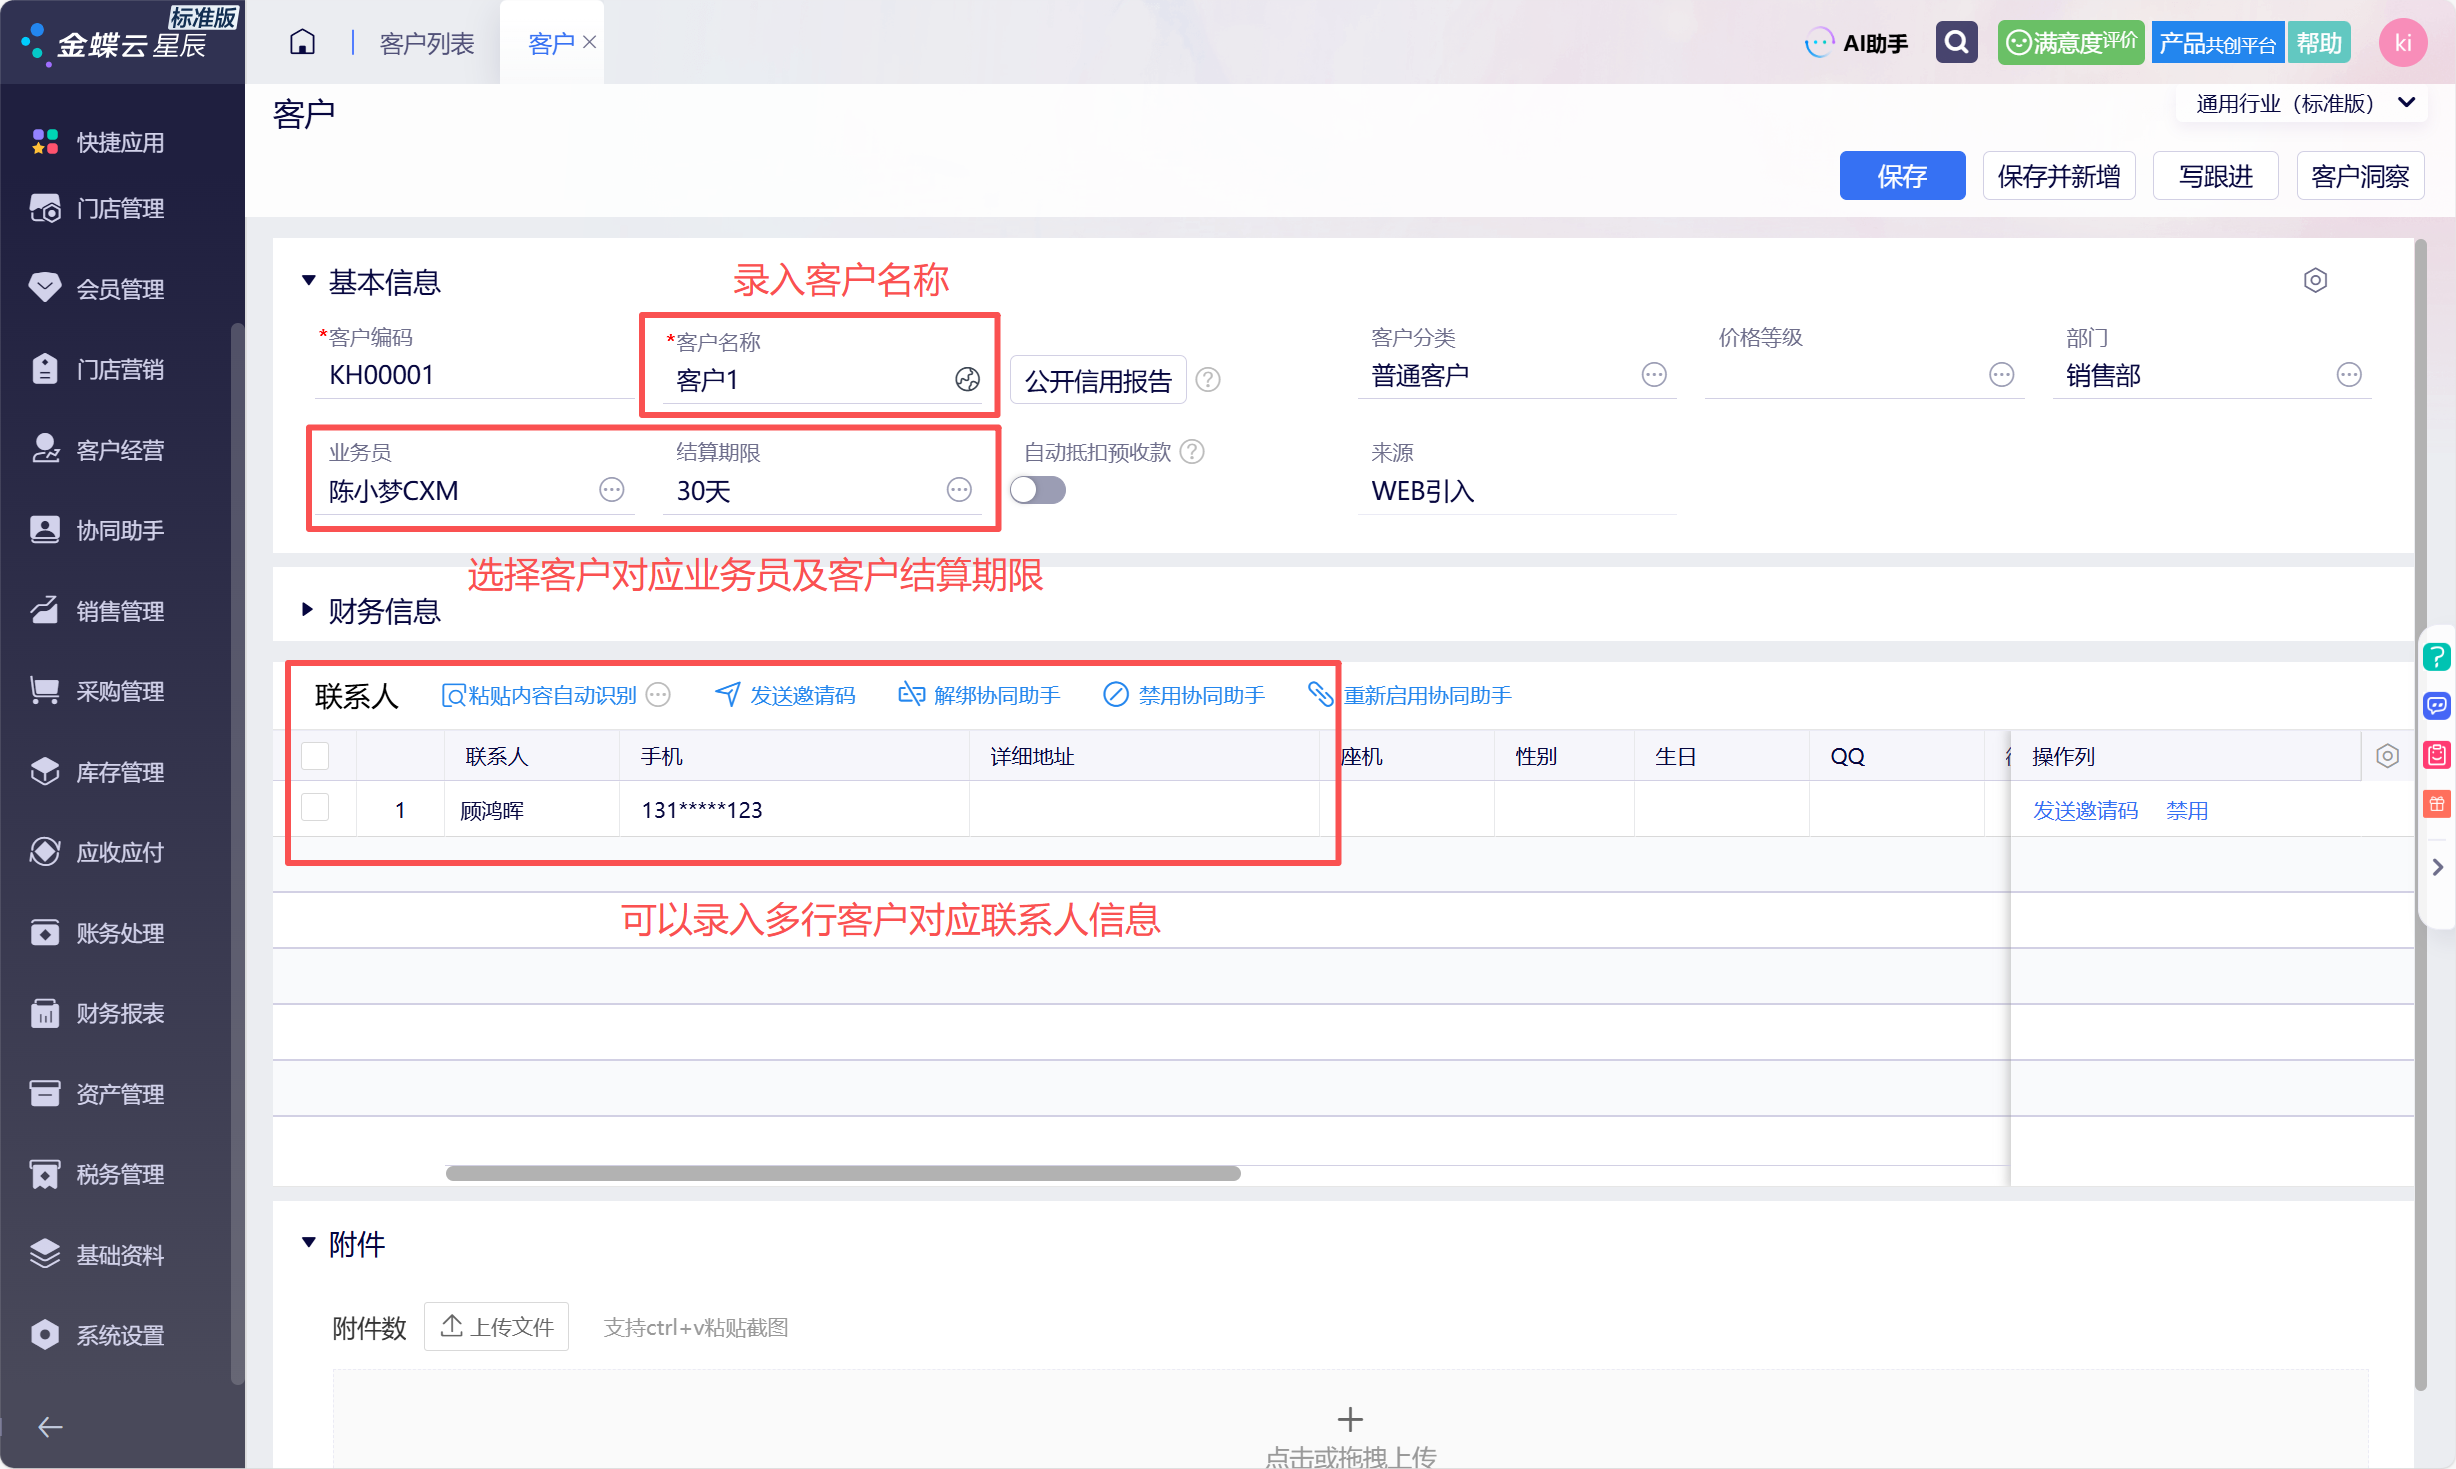Open 库存管理 in the sidebar
This screenshot has width=2456, height=1469.
pos(120,772)
